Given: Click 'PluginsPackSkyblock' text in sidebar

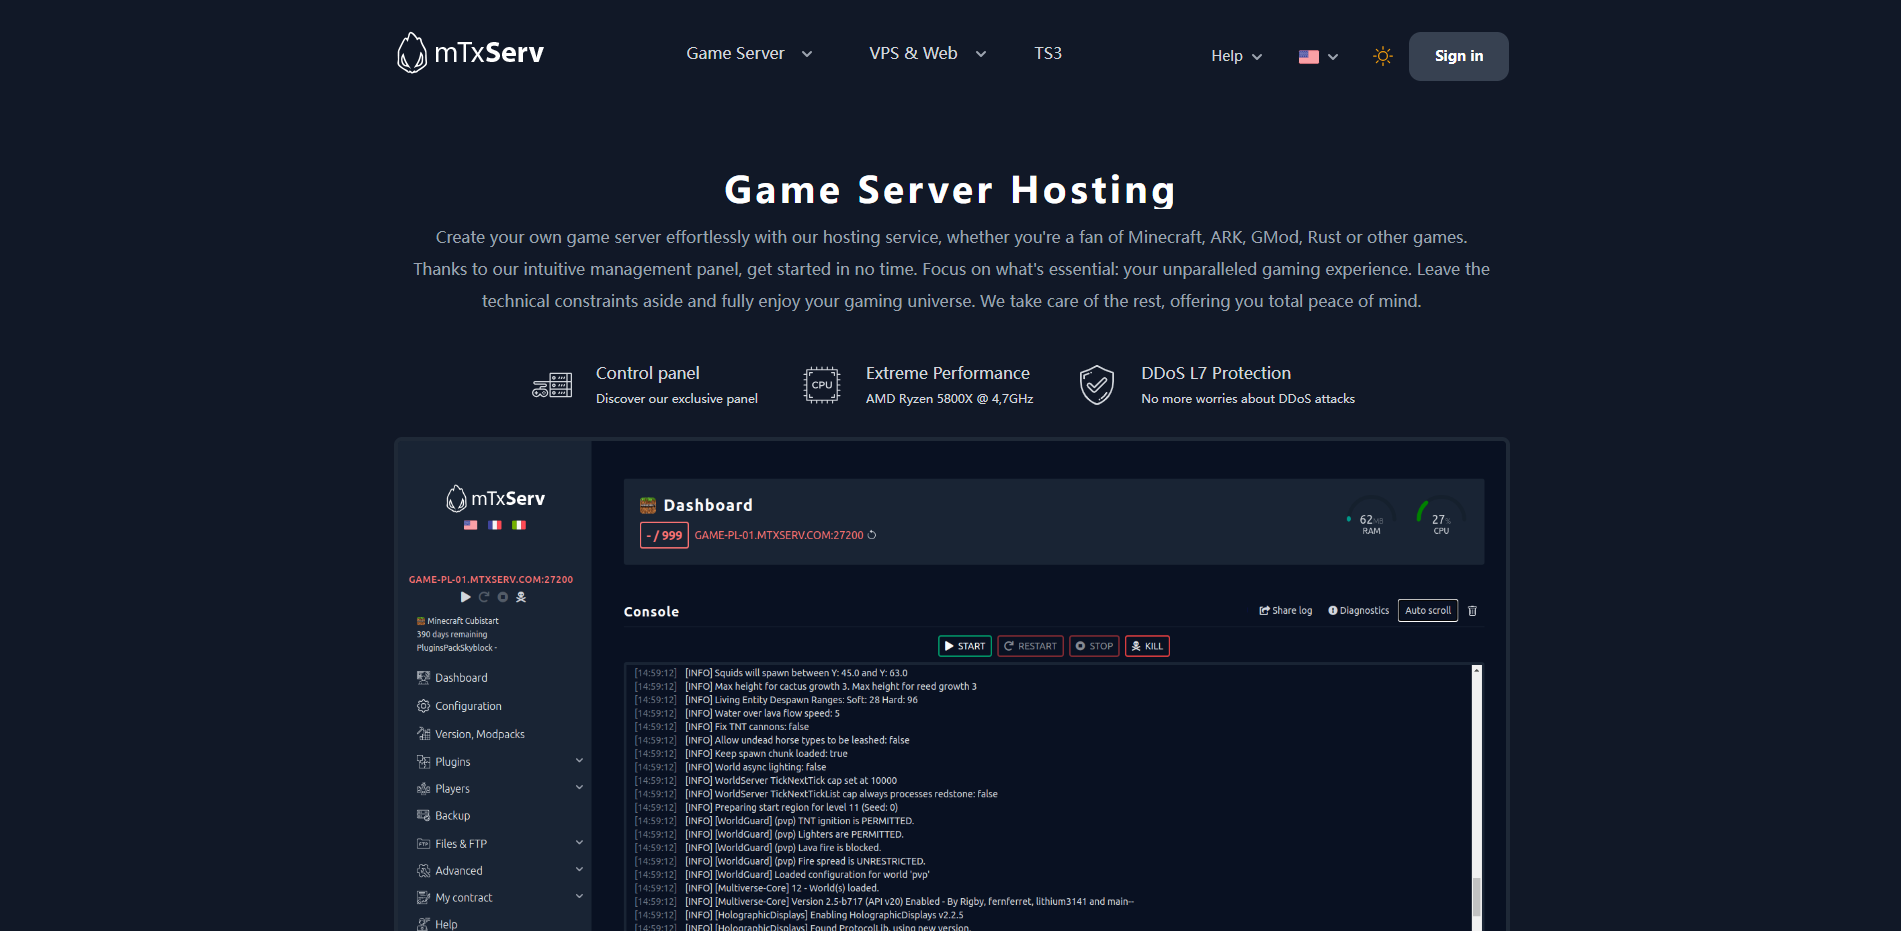Looking at the screenshot, I should (x=456, y=648).
